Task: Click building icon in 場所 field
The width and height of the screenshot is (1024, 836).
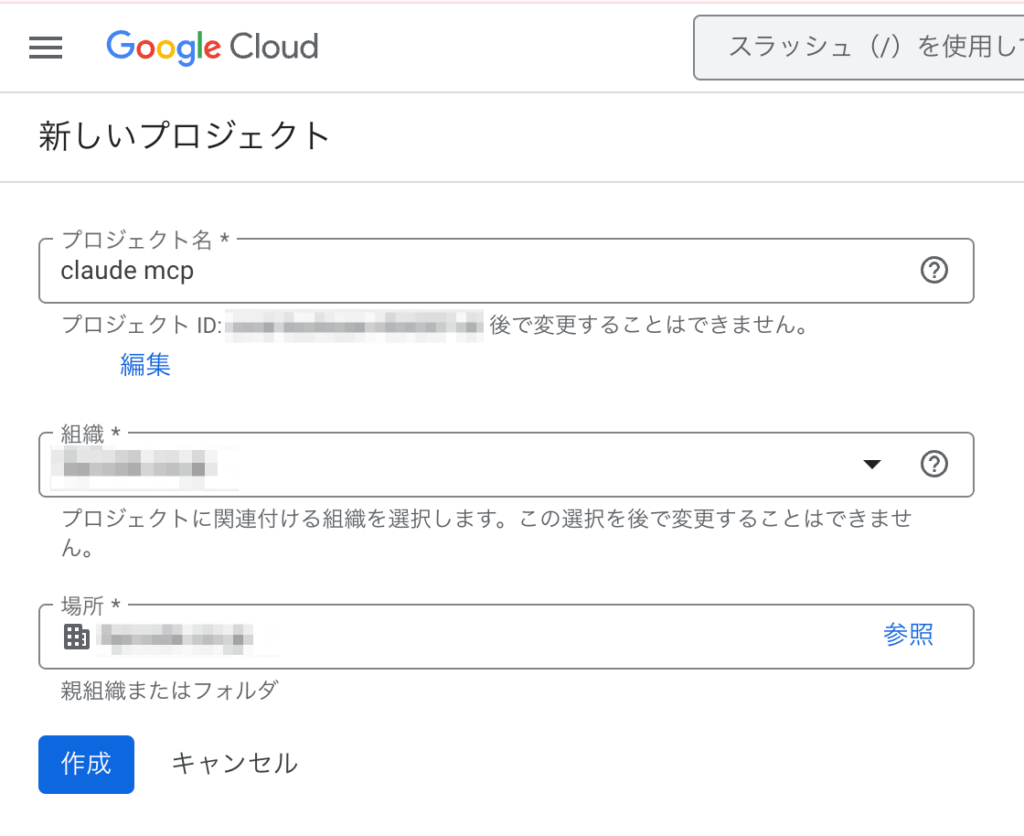Action: pyautogui.click(x=76, y=636)
